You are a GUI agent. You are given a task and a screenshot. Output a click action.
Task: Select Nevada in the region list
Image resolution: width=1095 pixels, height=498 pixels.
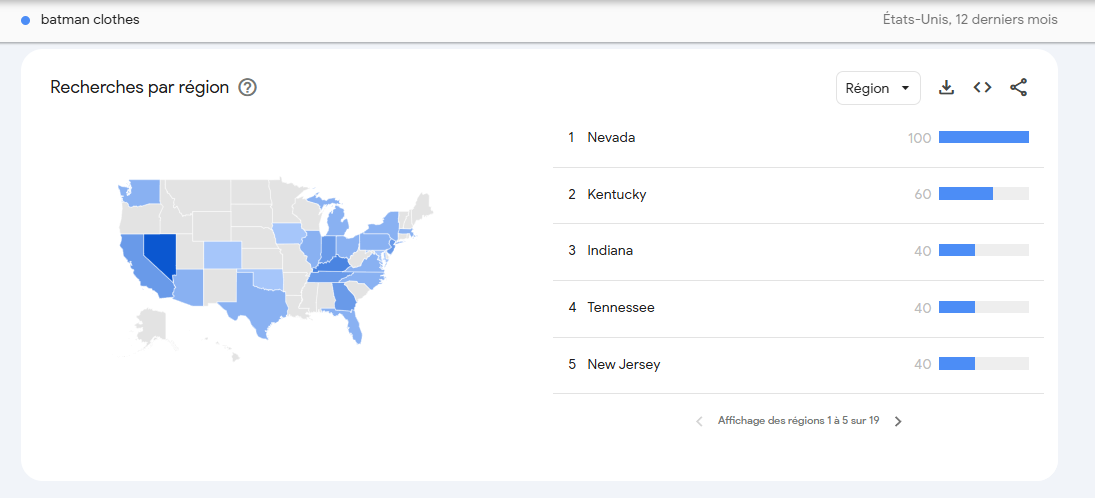611,138
